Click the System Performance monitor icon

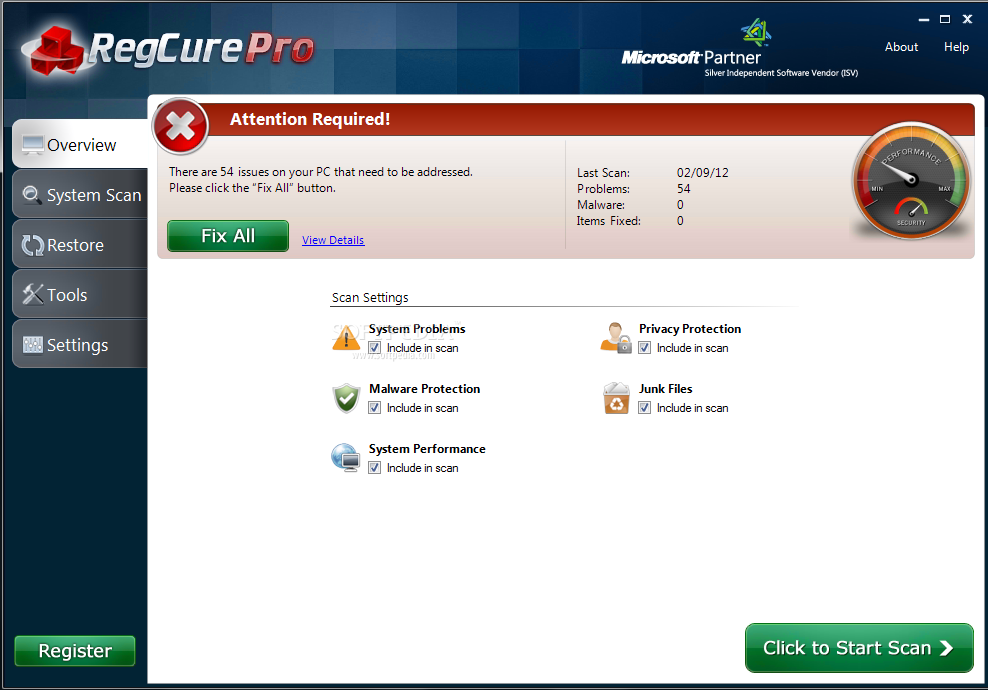pyautogui.click(x=346, y=458)
